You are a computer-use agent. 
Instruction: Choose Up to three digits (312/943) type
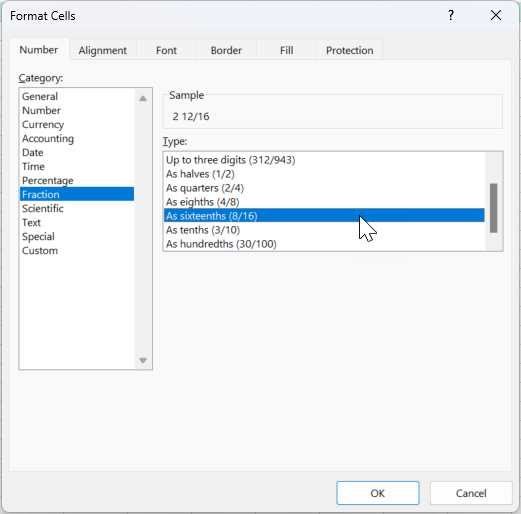[324, 160]
